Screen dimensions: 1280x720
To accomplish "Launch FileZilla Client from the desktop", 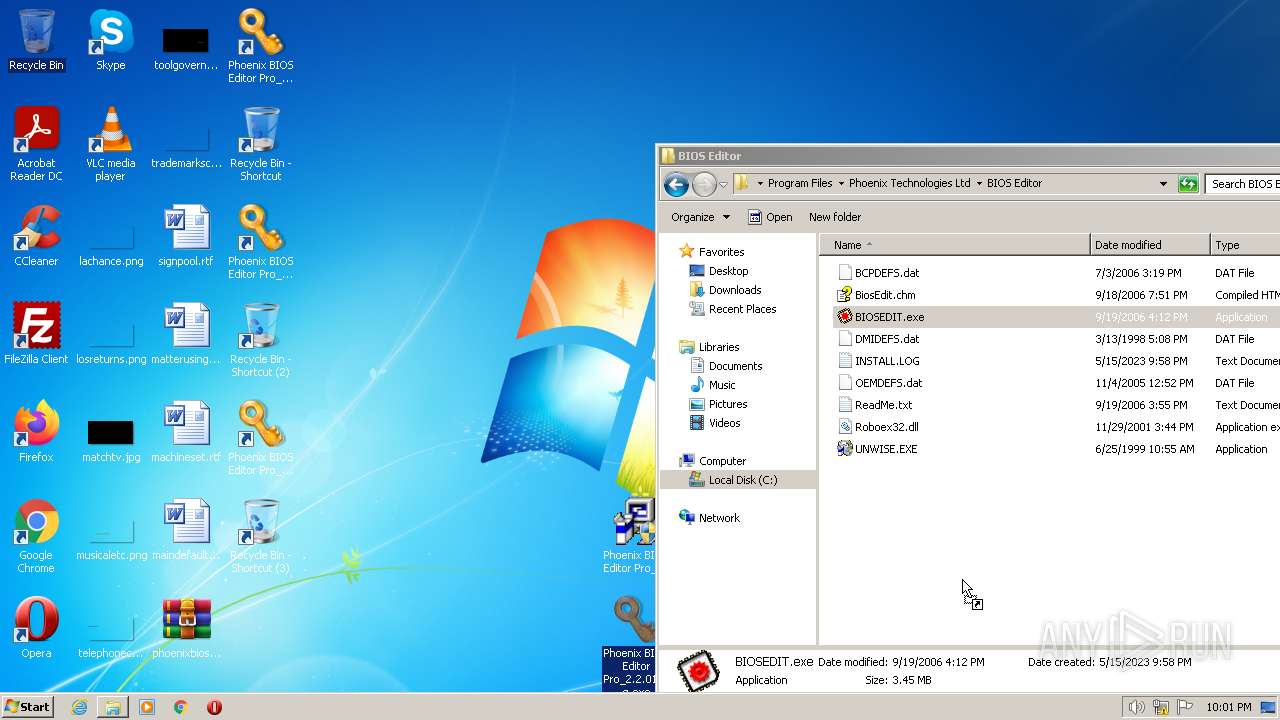I will pos(36,334).
